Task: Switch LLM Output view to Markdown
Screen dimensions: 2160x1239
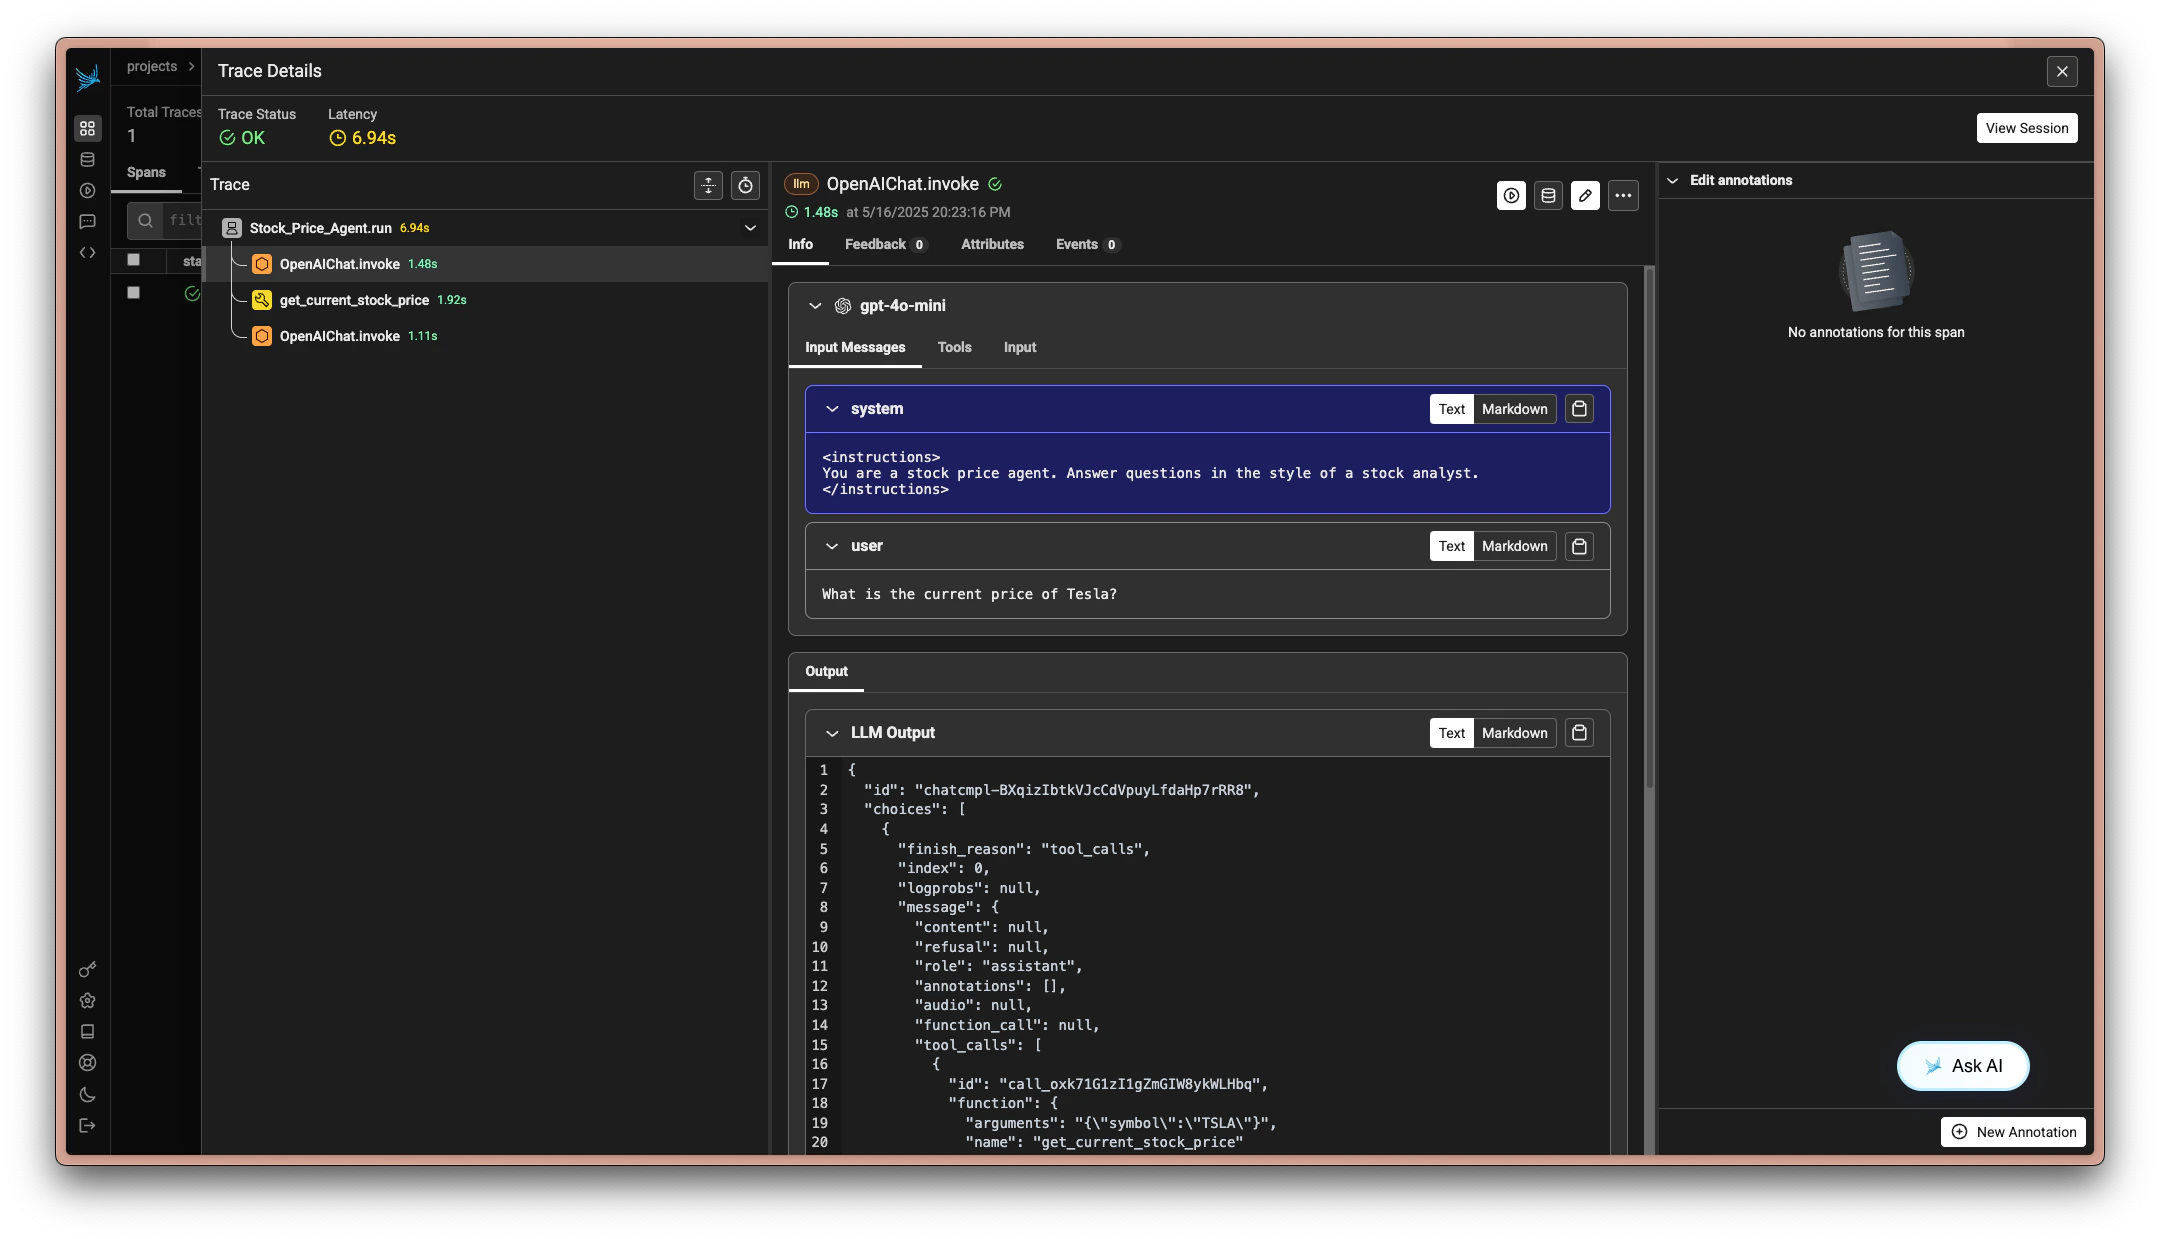Action: tap(1513, 733)
